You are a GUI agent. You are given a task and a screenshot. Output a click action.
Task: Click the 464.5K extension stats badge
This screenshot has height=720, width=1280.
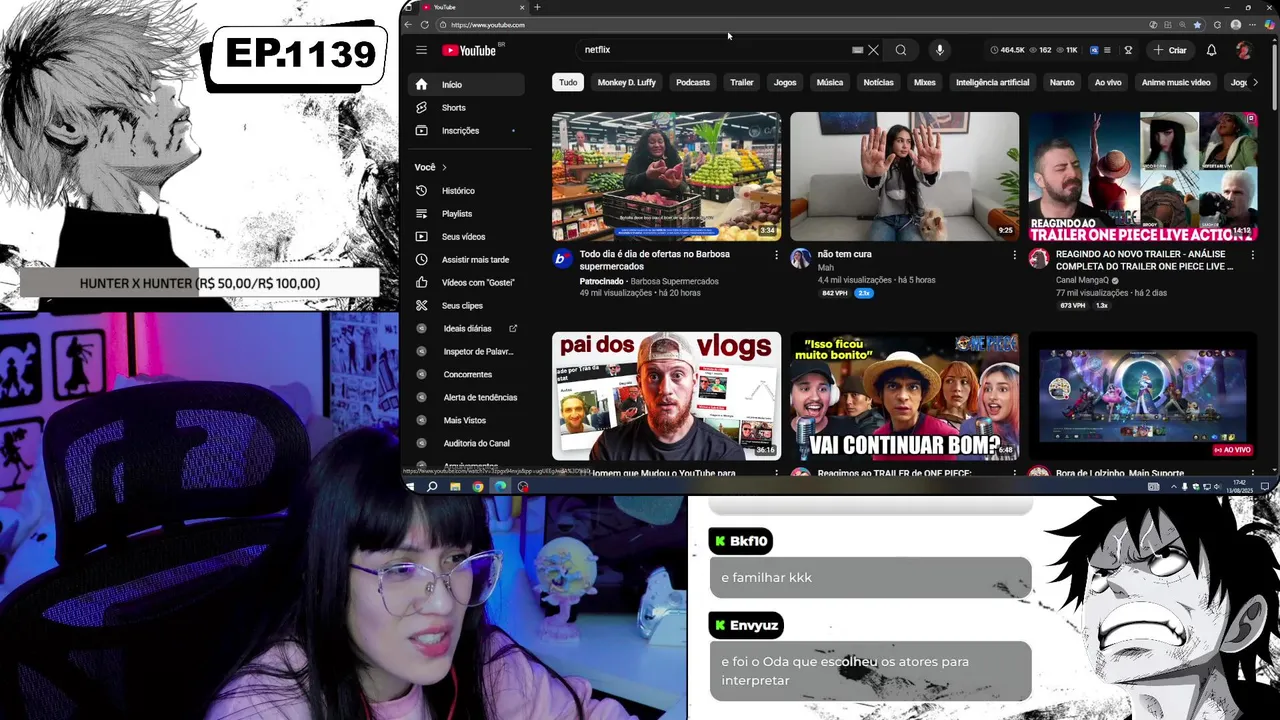coord(1007,50)
